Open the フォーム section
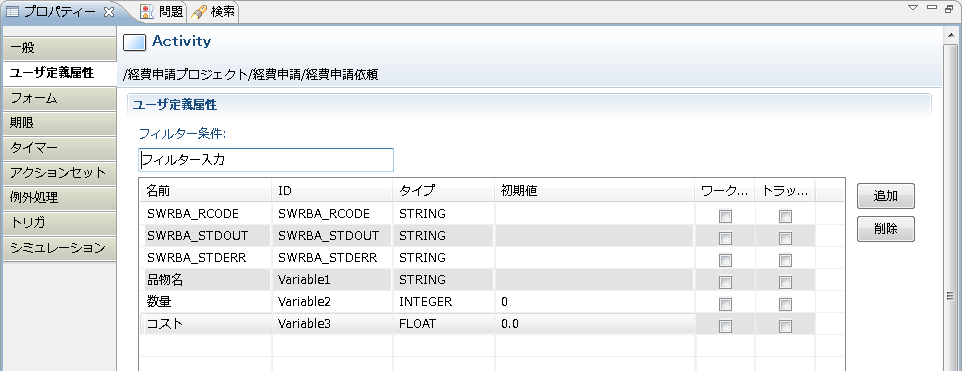The height and width of the screenshot is (371, 962). coord(59,98)
